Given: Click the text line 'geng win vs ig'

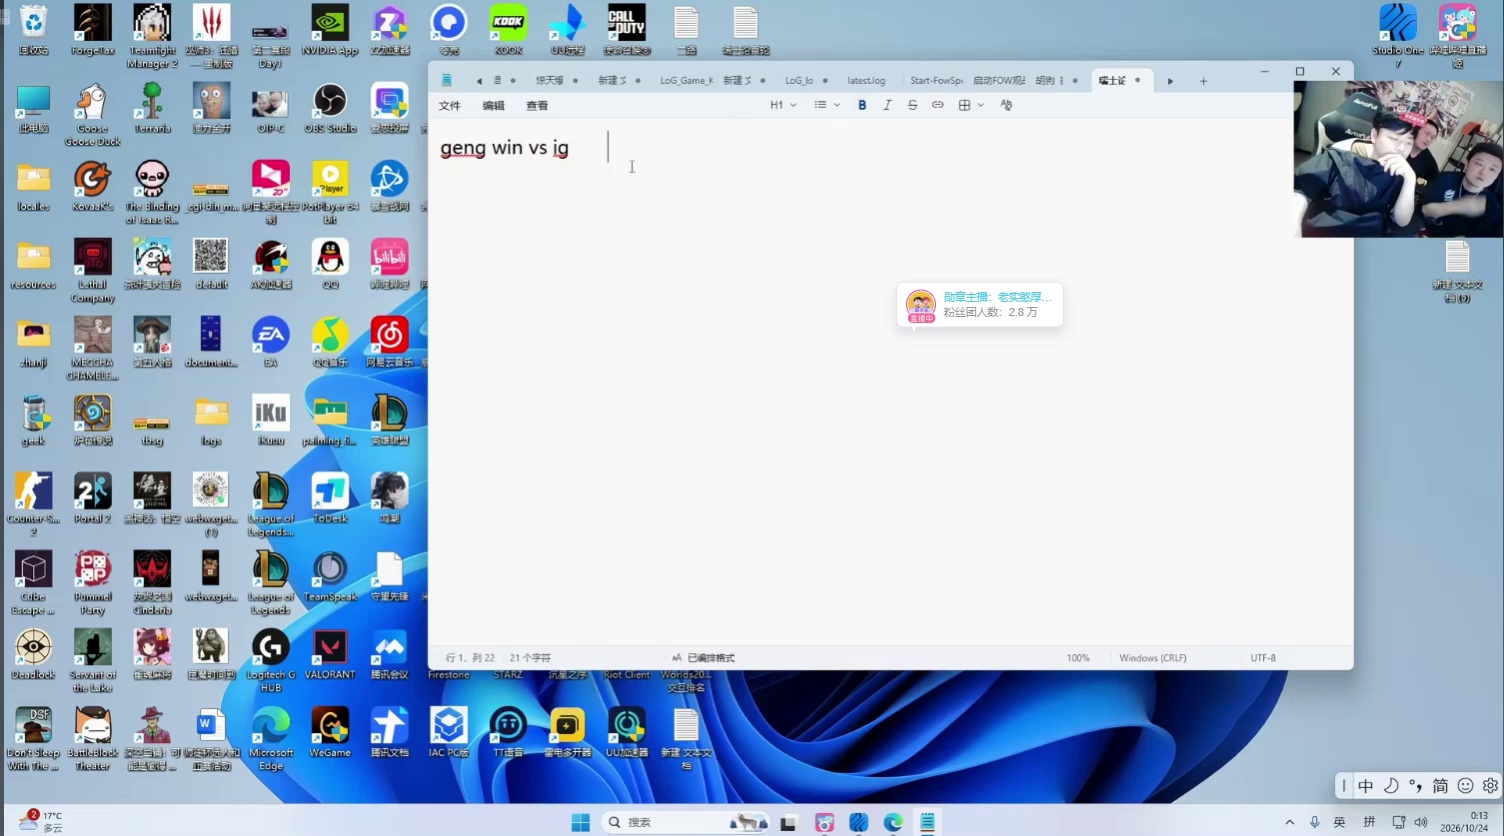Looking at the screenshot, I should pyautogui.click(x=504, y=148).
